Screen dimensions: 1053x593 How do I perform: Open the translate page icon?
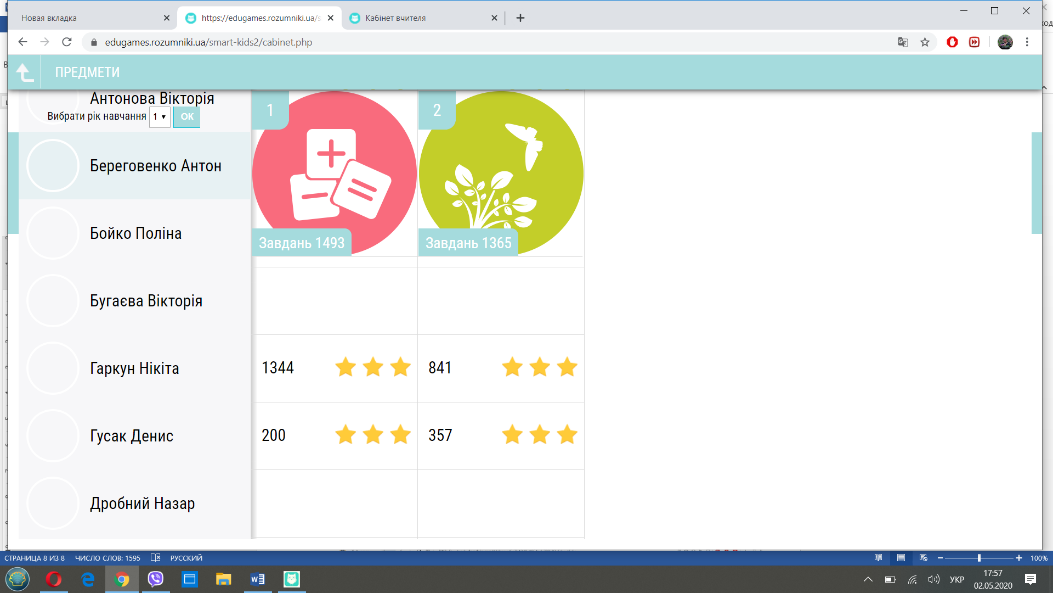tap(903, 42)
